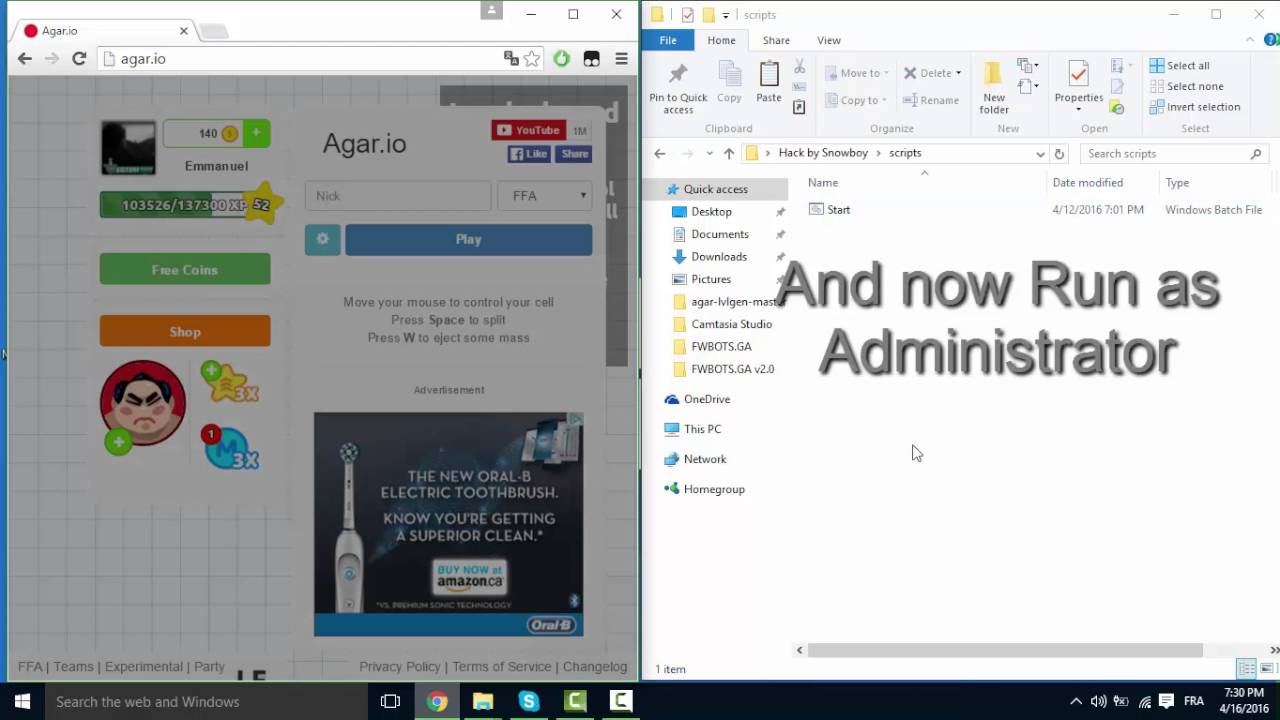This screenshot has height=720, width=1280.
Task: Open the Chrome hamburger menu
Action: (x=621, y=59)
